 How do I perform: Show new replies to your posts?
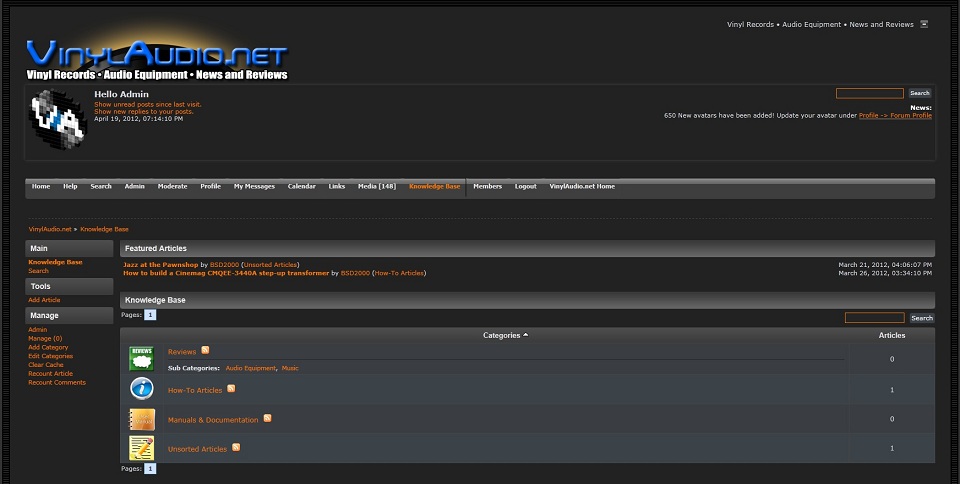[x=144, y=112]
